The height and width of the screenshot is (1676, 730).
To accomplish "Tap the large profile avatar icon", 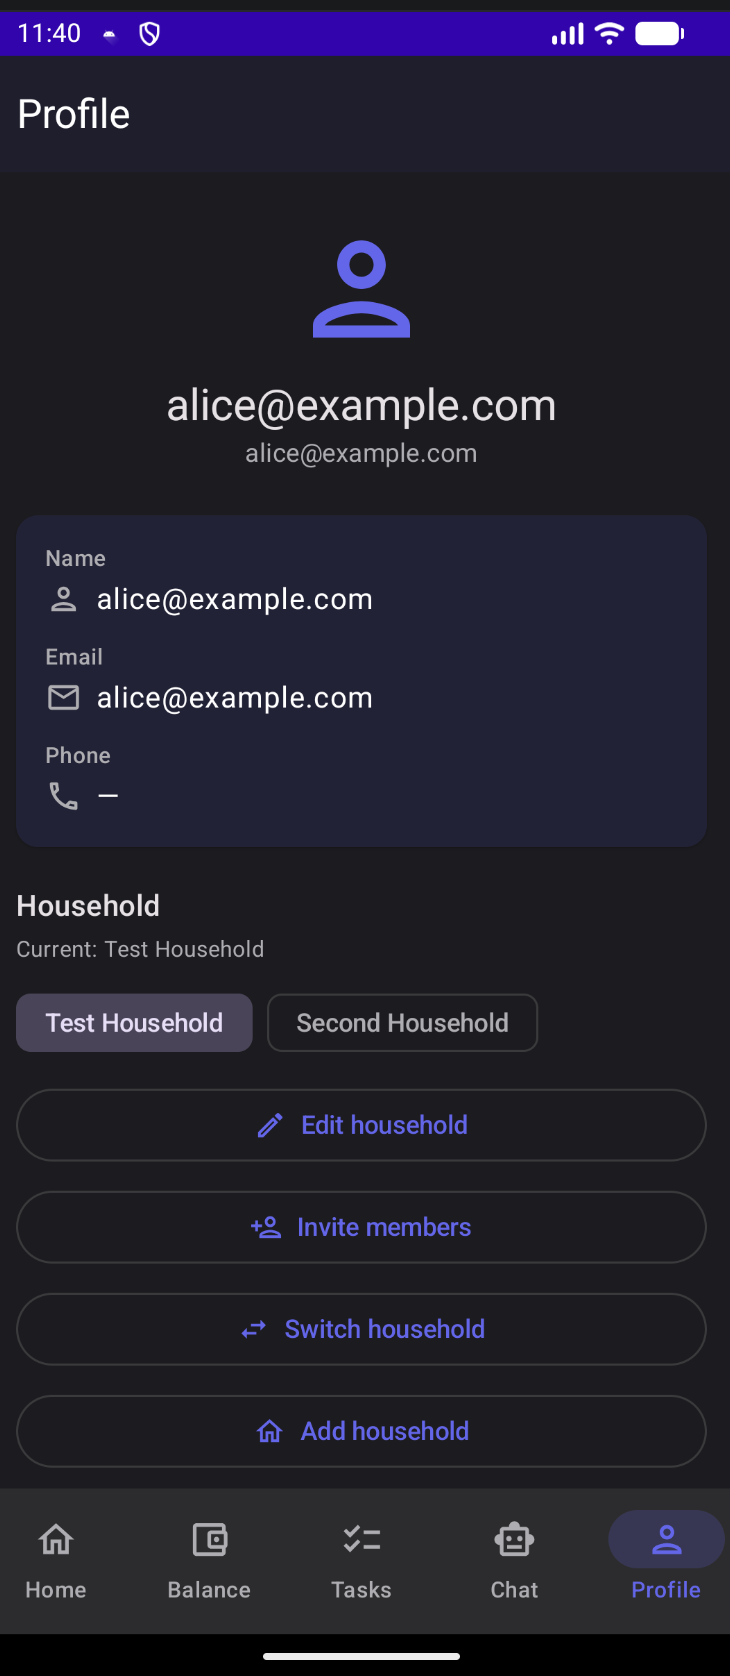I will 361,289.
